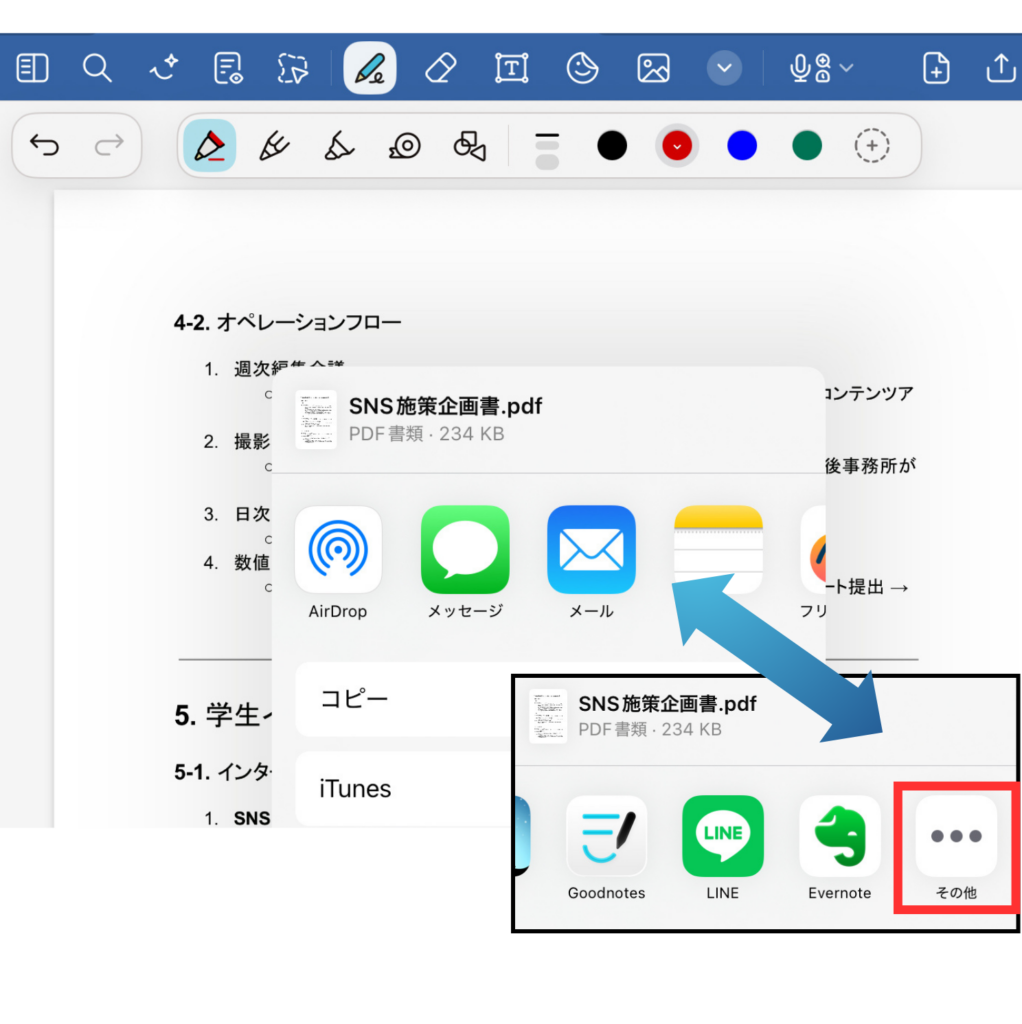Image resolution: width=1022 pixels, height=1024 pixels.
Task: Click the search magnifier icon
Action: [97, 68]
